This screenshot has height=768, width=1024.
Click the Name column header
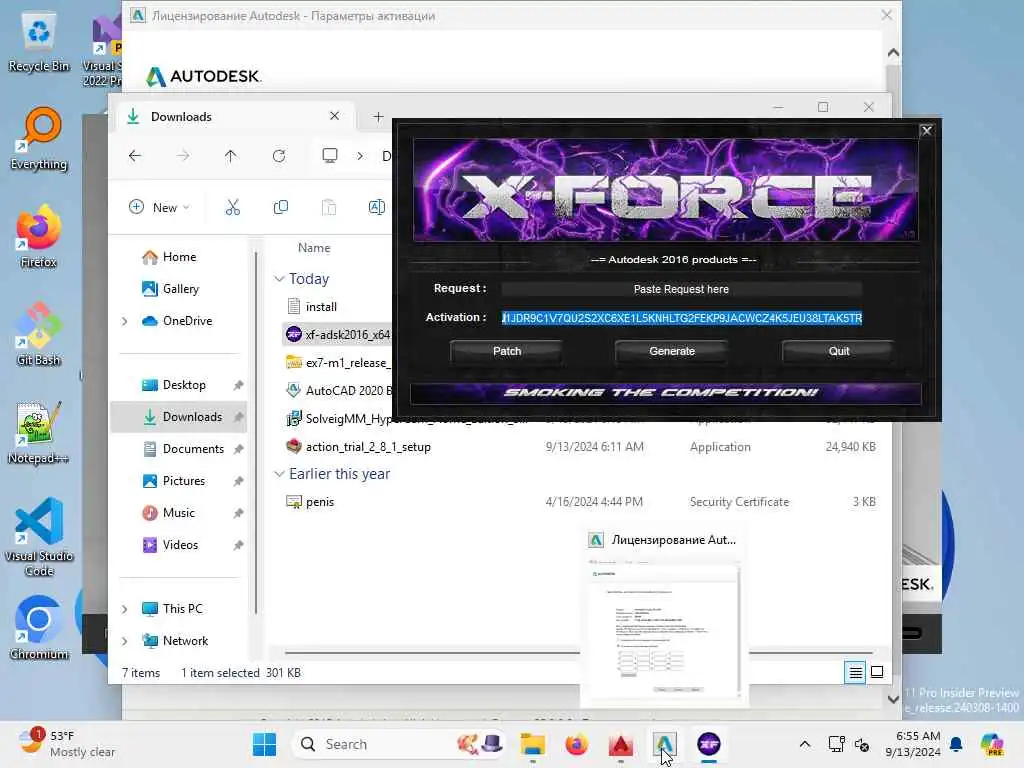tap(314, 248)
